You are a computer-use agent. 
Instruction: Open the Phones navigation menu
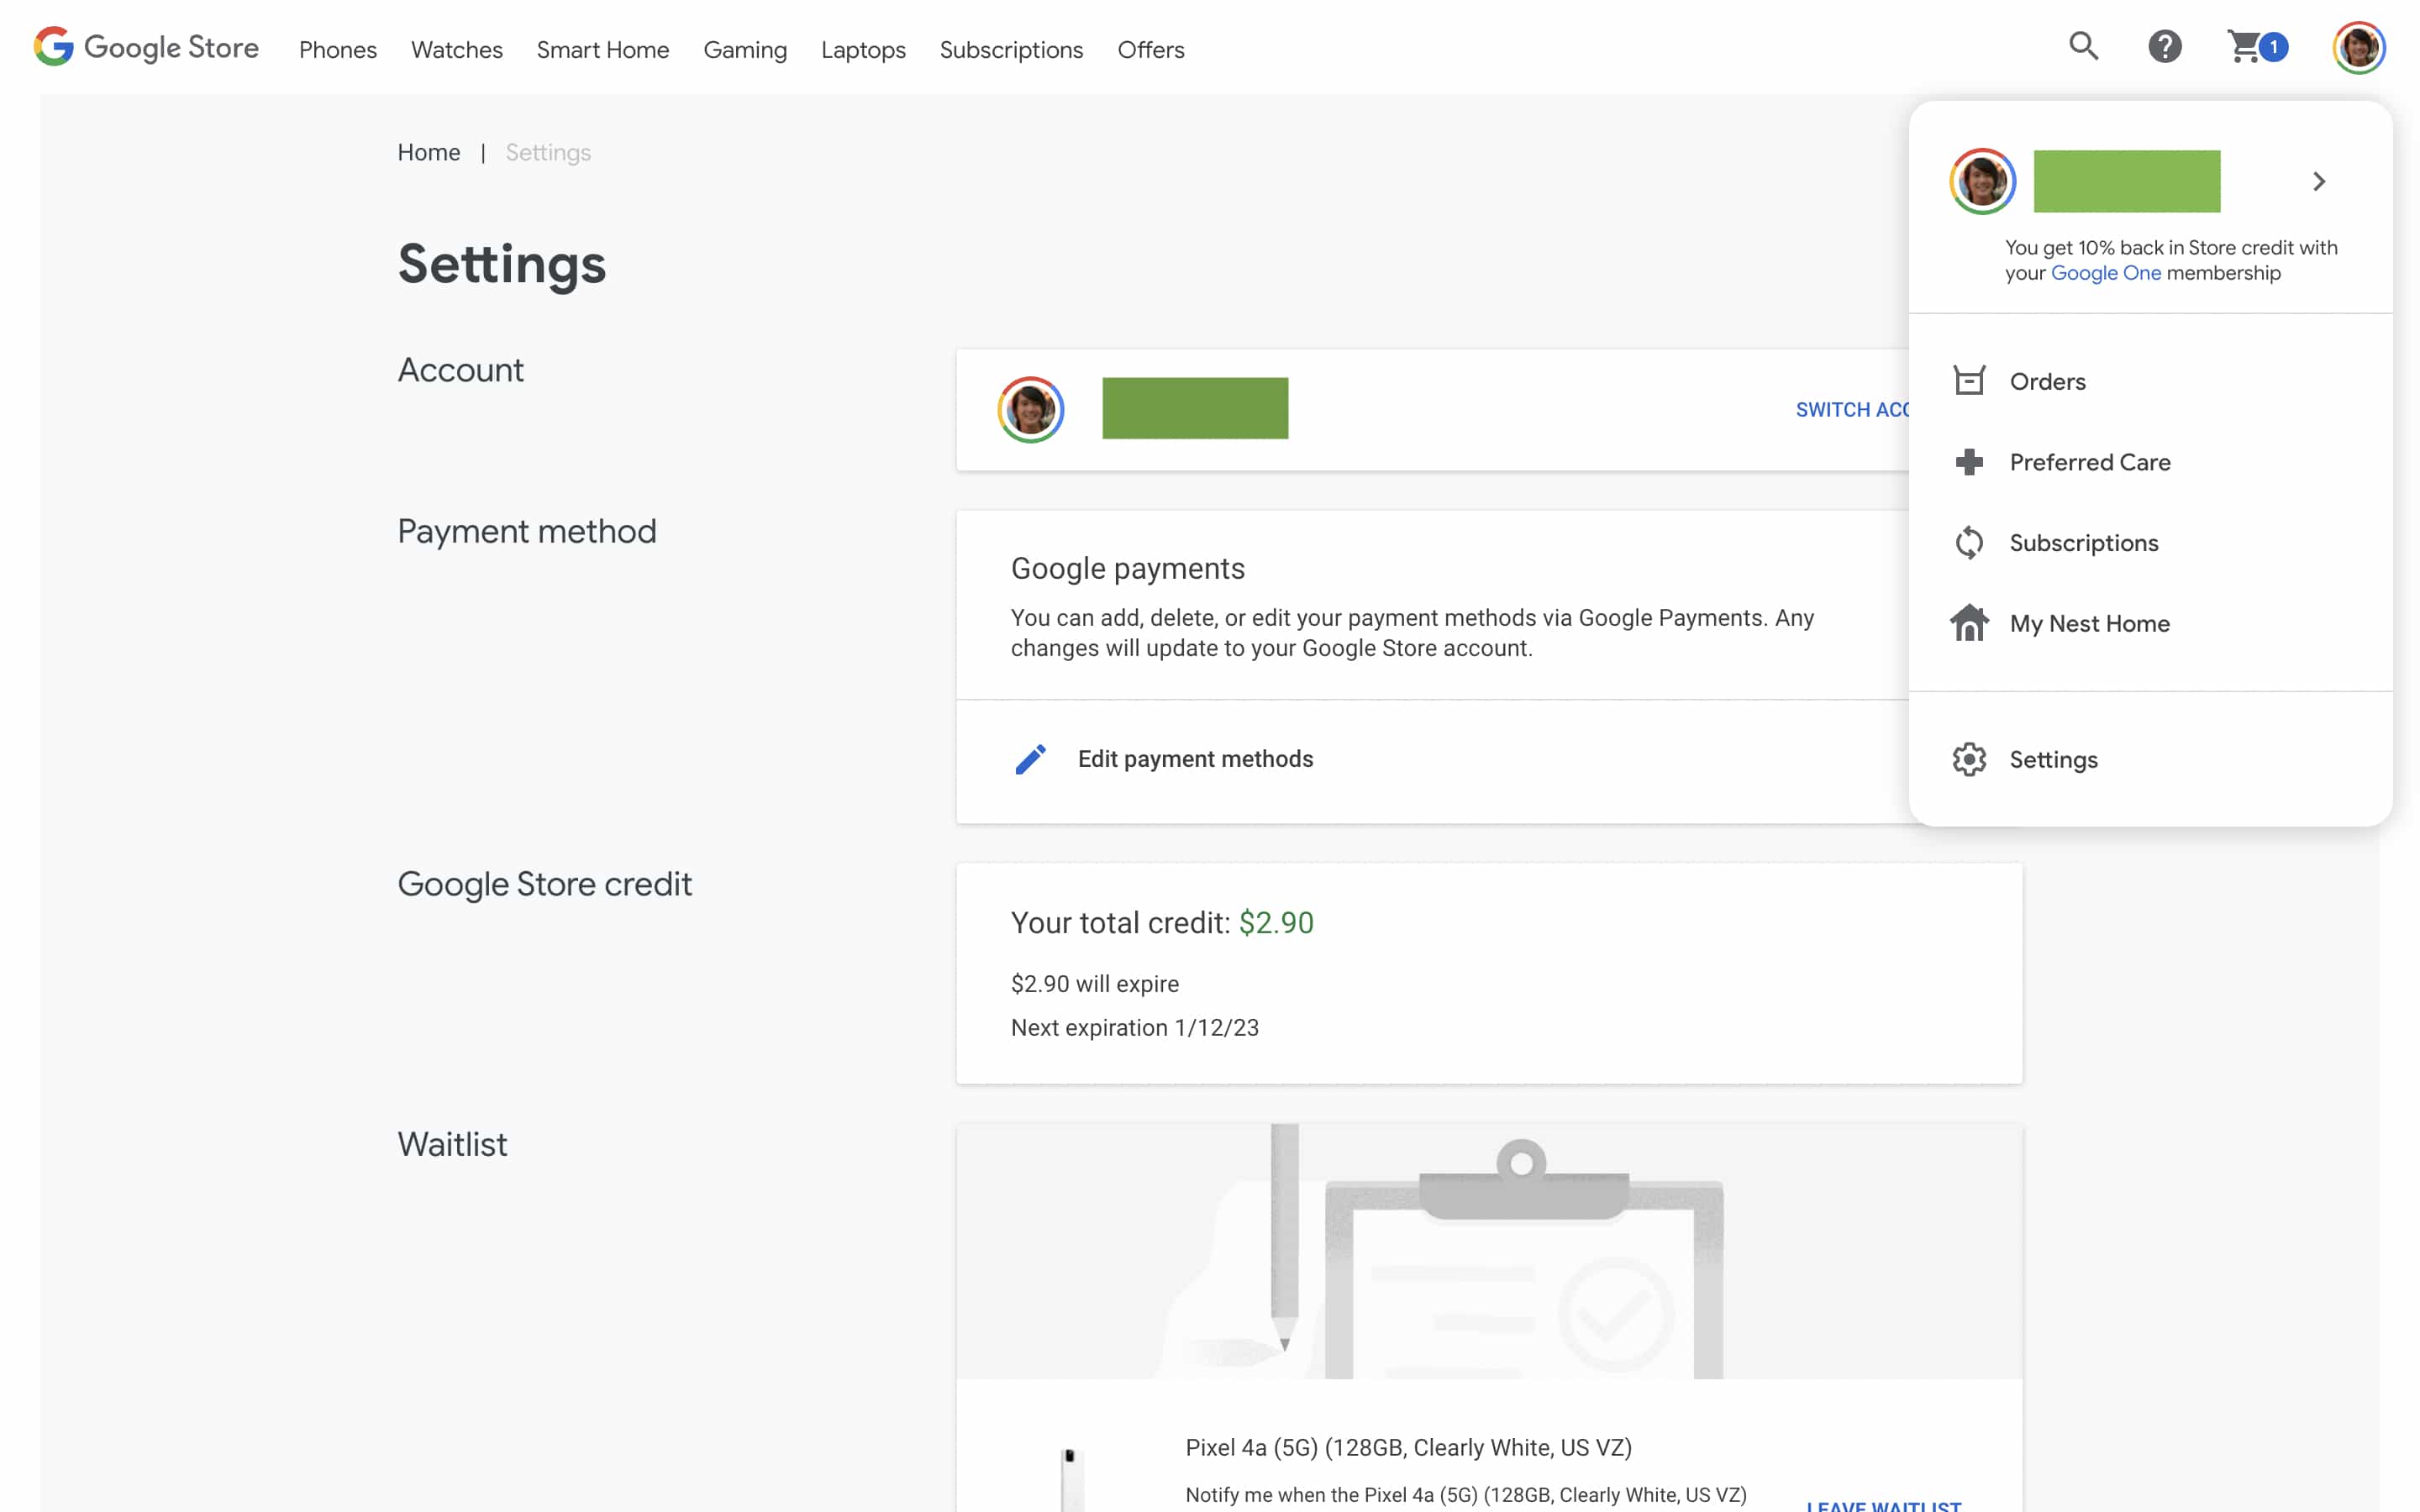(x=337, y=49)
